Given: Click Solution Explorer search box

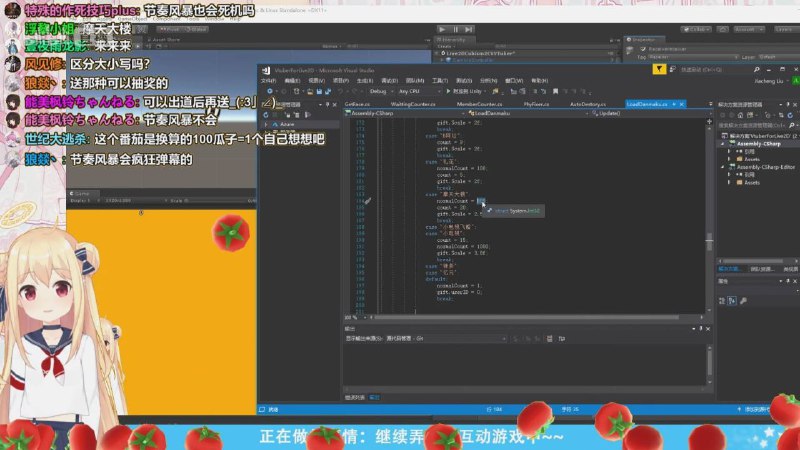Looking at the screenshot, I should point(756,126).
